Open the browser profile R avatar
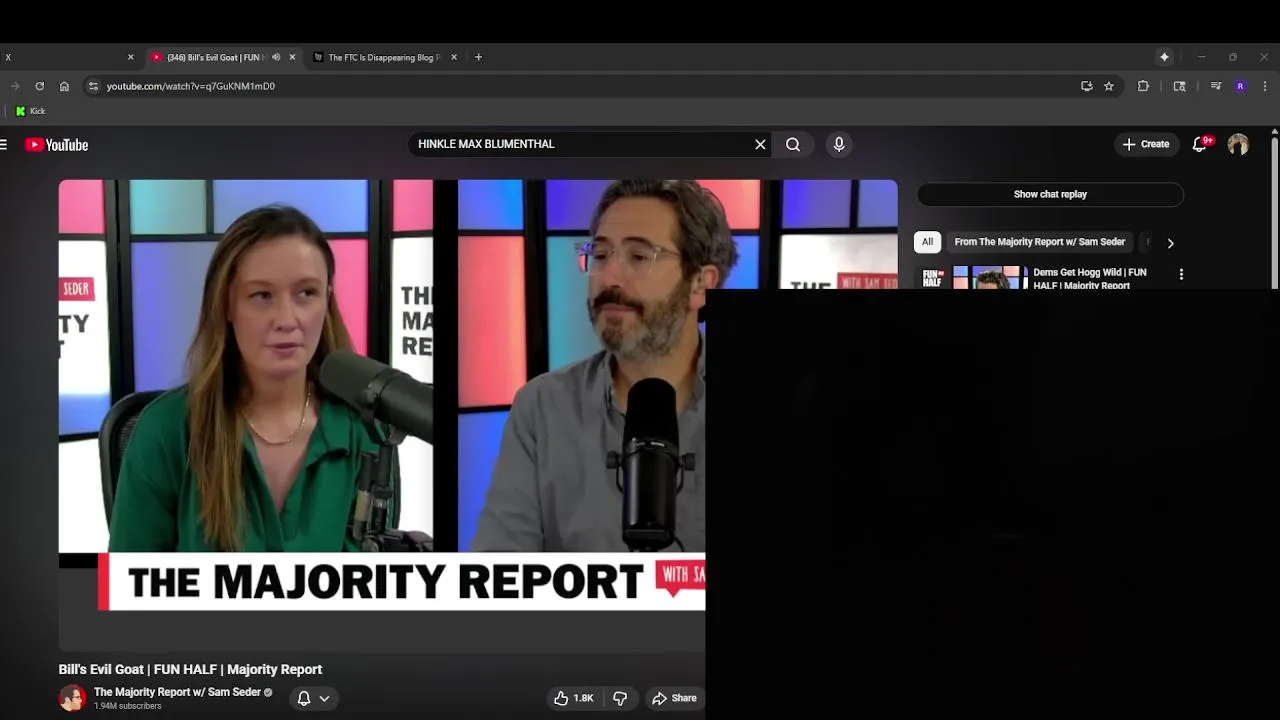The height and width of the screenshot is (720, 1280). point(1240,86)
